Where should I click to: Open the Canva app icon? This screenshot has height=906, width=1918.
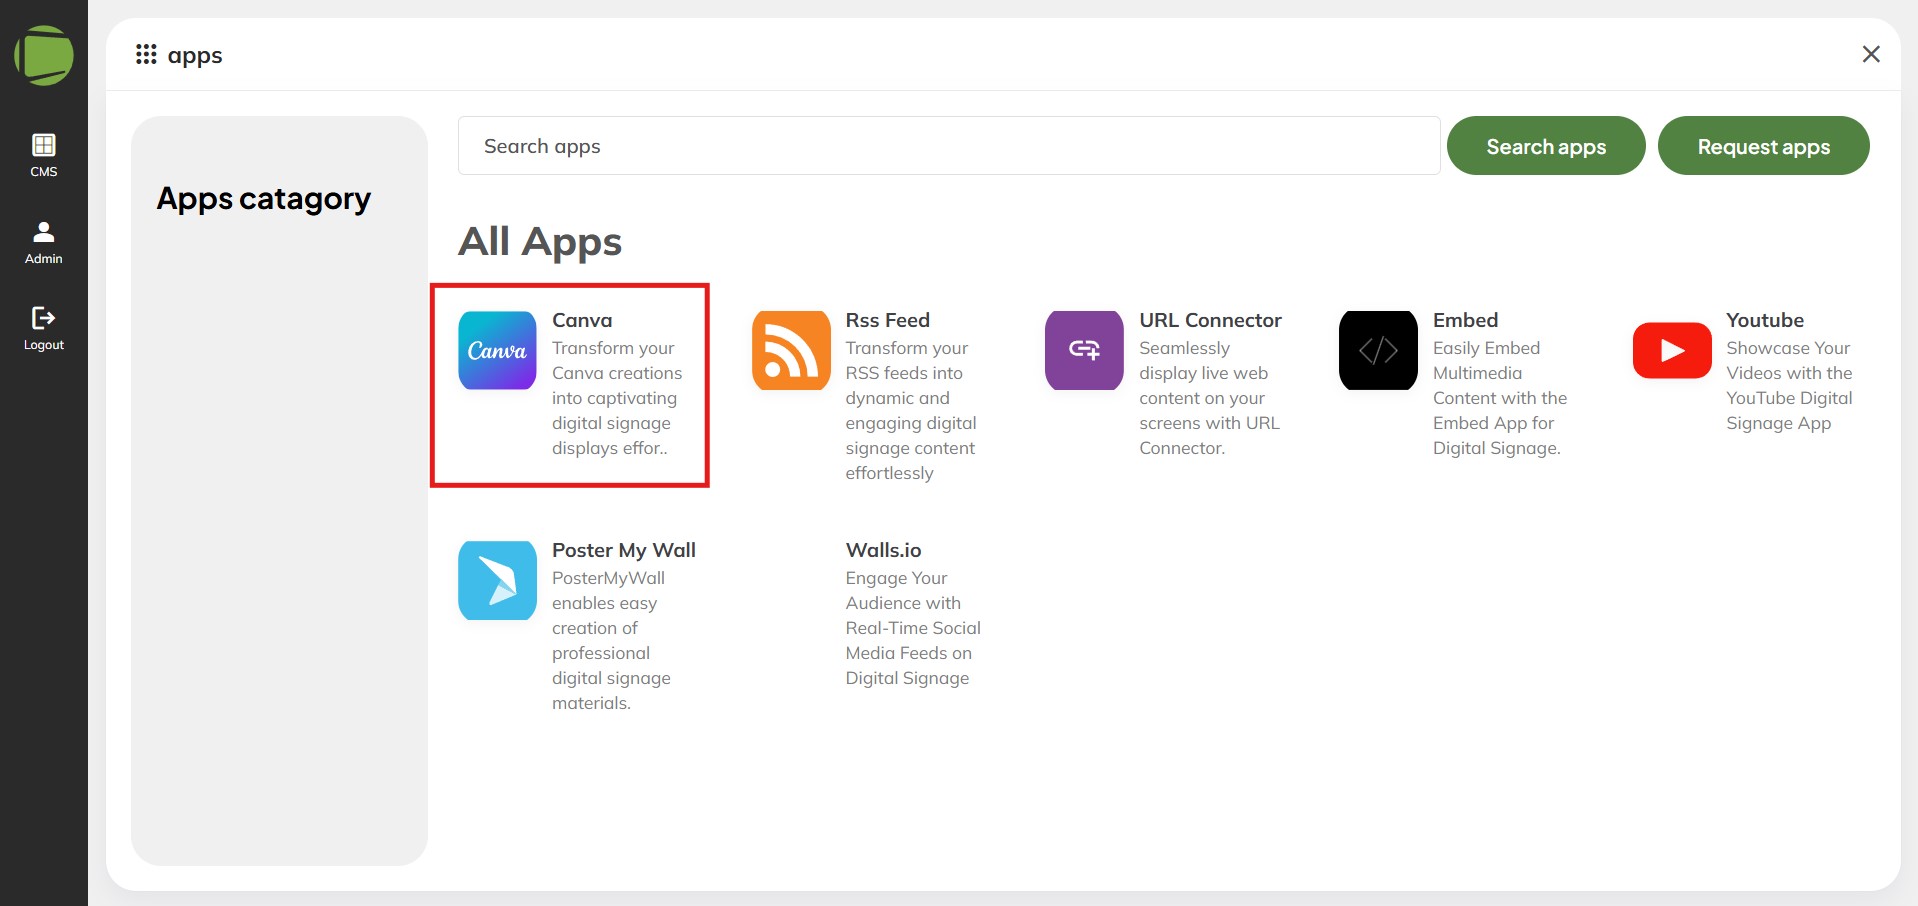[x=497, y=350]
